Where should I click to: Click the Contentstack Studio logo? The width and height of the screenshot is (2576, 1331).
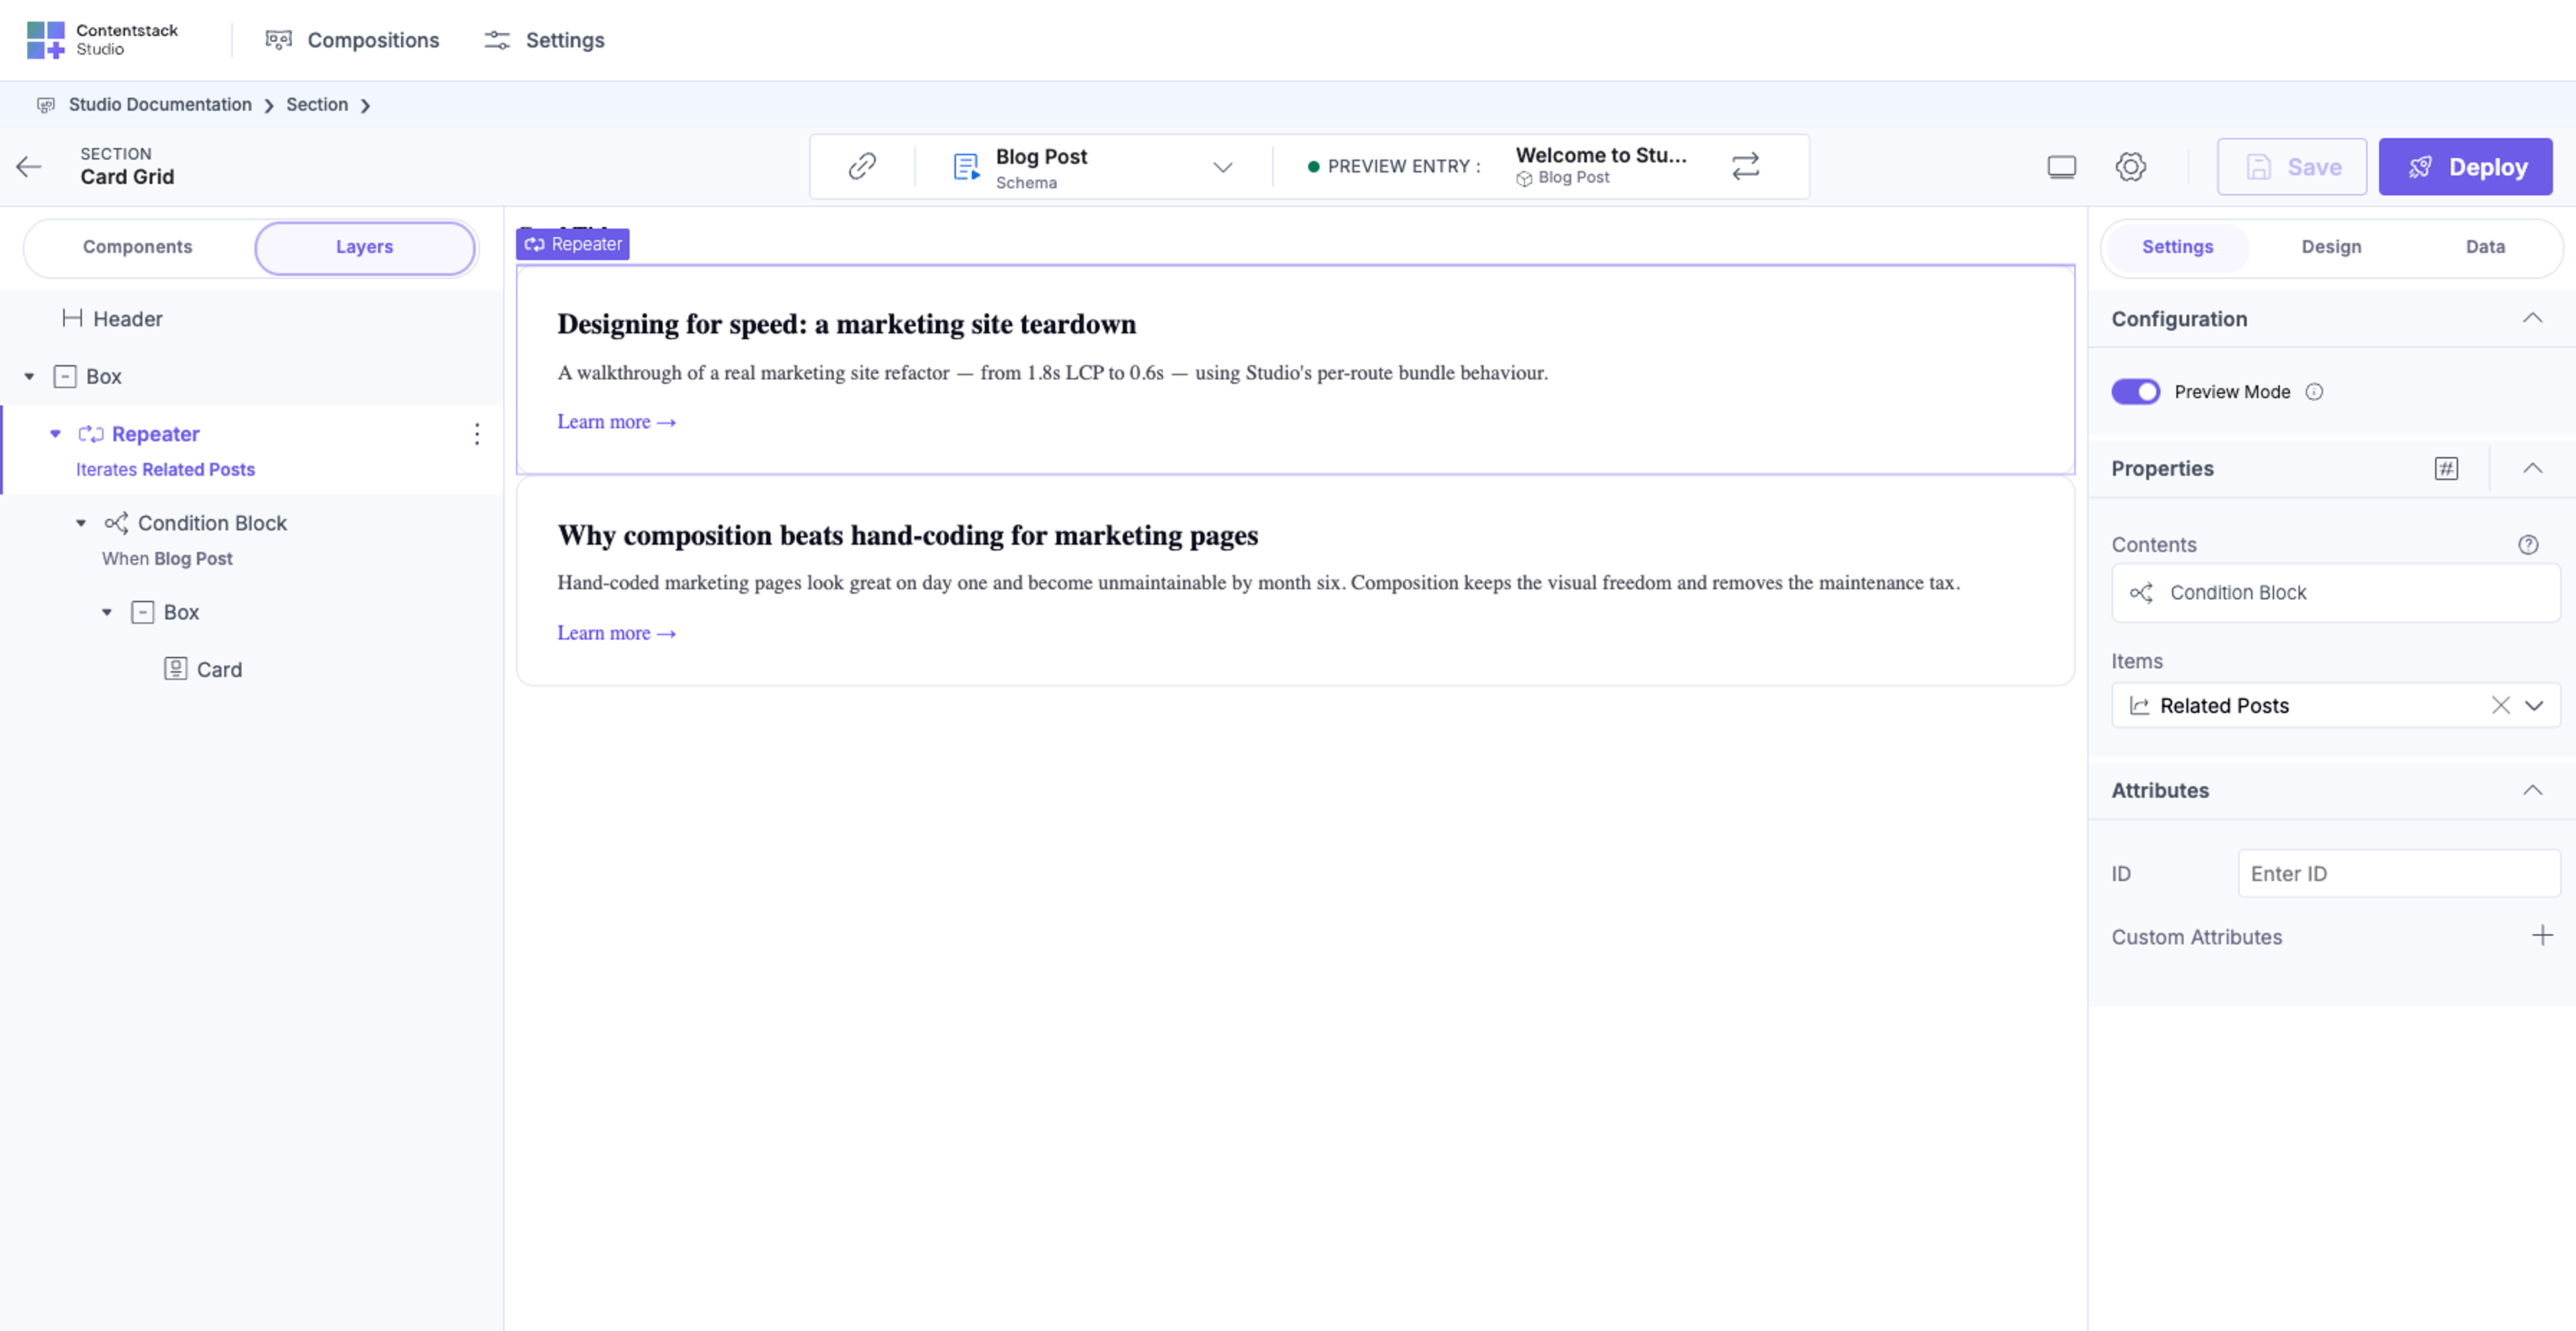tap(102, 40)
